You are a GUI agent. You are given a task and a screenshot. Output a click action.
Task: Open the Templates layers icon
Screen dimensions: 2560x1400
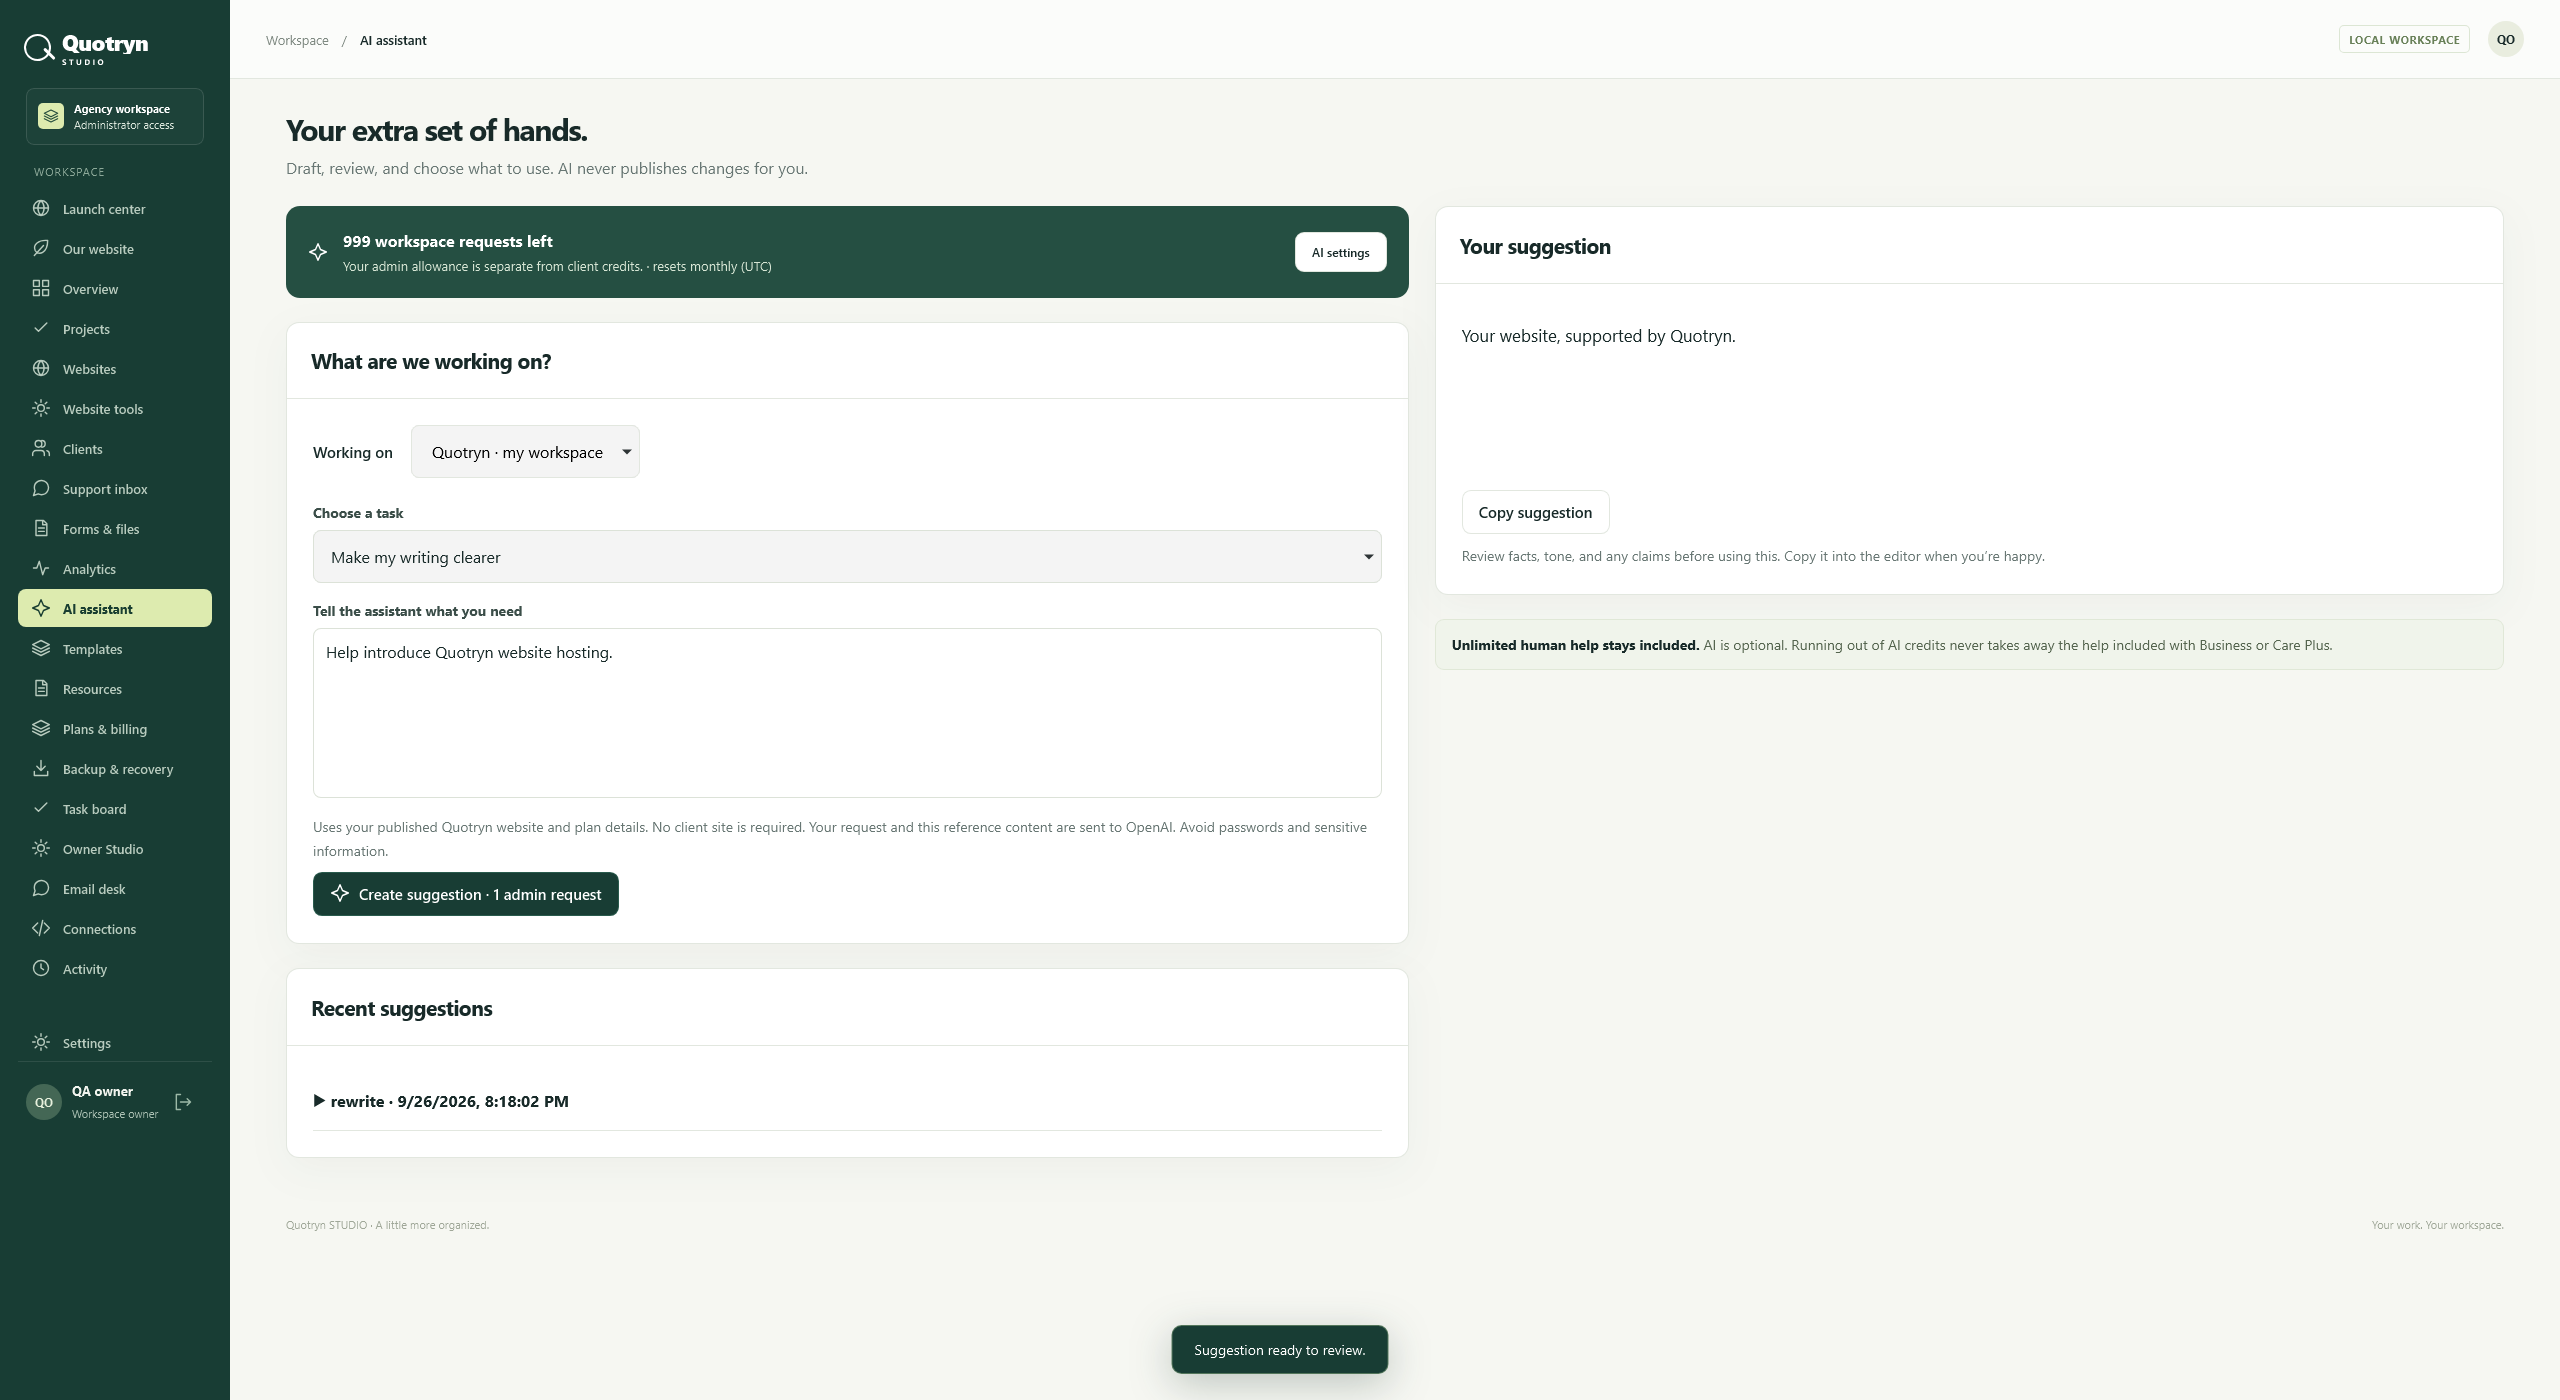tap(41, 648)
